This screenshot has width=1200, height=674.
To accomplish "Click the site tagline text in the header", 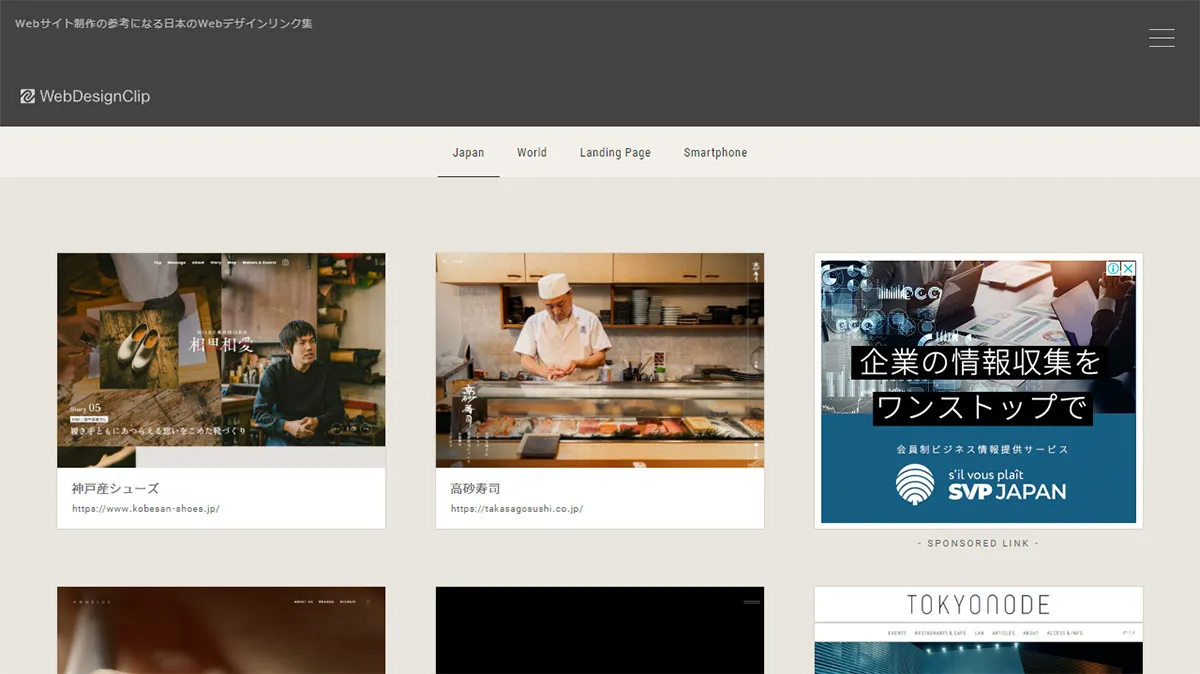I will (x=162, y=22).
